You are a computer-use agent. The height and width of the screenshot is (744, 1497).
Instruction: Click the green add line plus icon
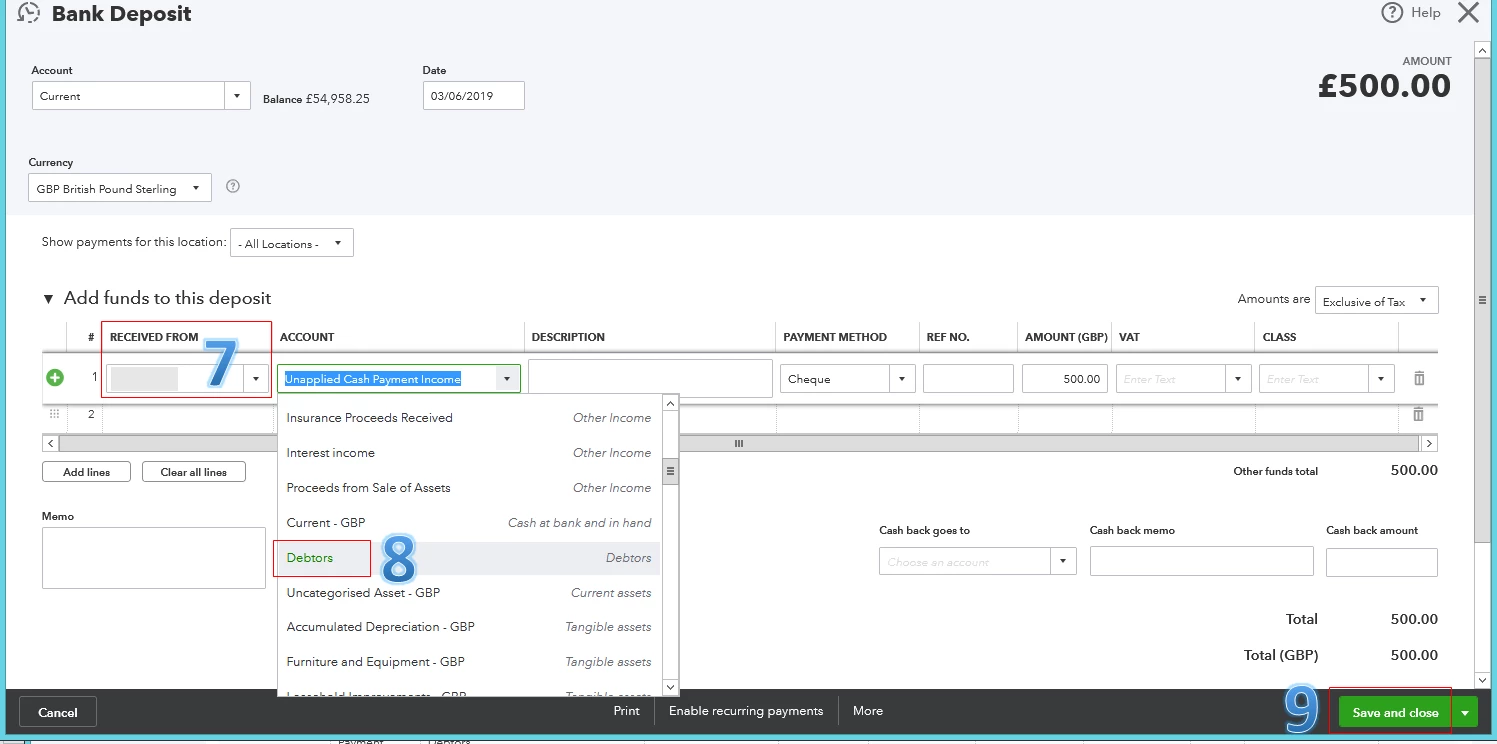(55, 378)
